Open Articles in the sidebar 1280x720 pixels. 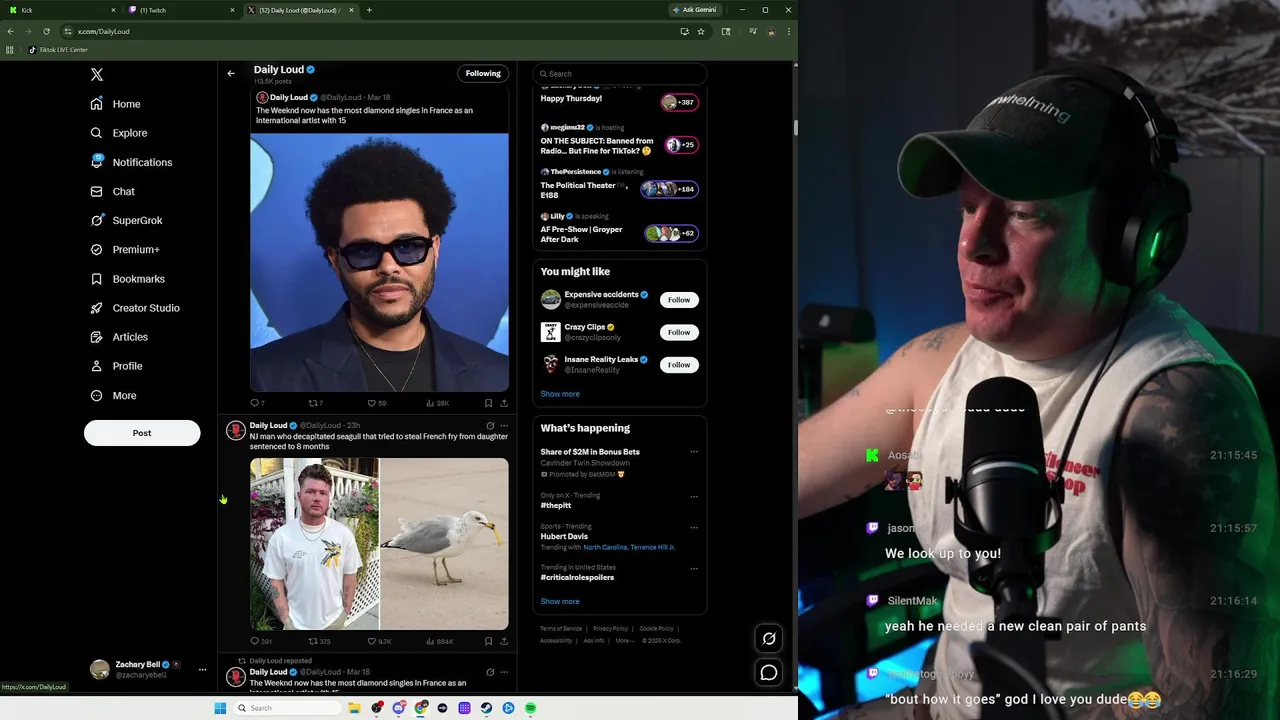click(x=119, y=337)
